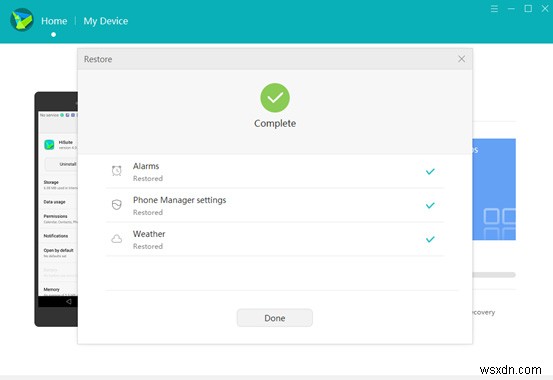Viewport: 553px width, 380px height.
Task: Click Restored status under Phone Manager settings
Action: 148,212
